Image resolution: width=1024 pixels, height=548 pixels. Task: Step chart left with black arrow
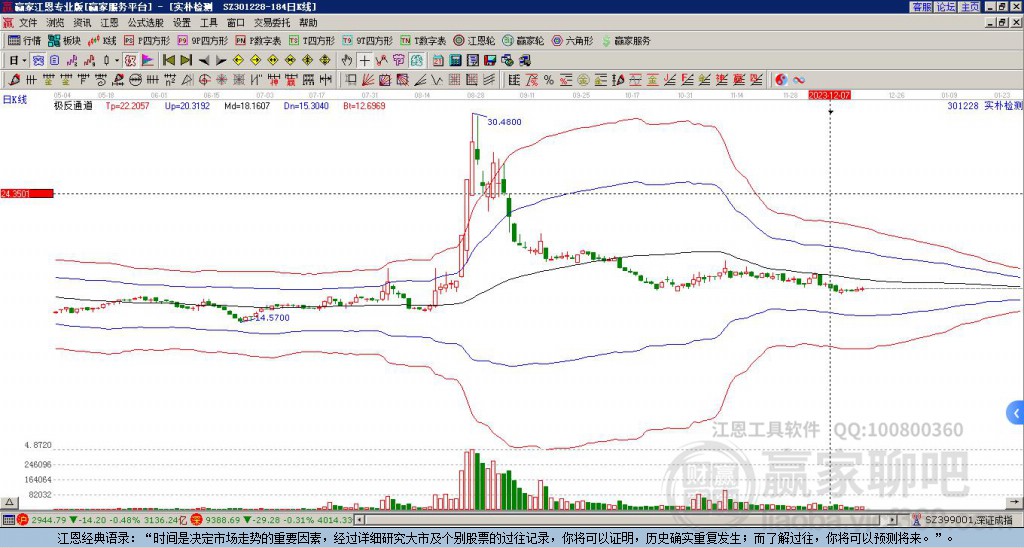coord(204,61)
